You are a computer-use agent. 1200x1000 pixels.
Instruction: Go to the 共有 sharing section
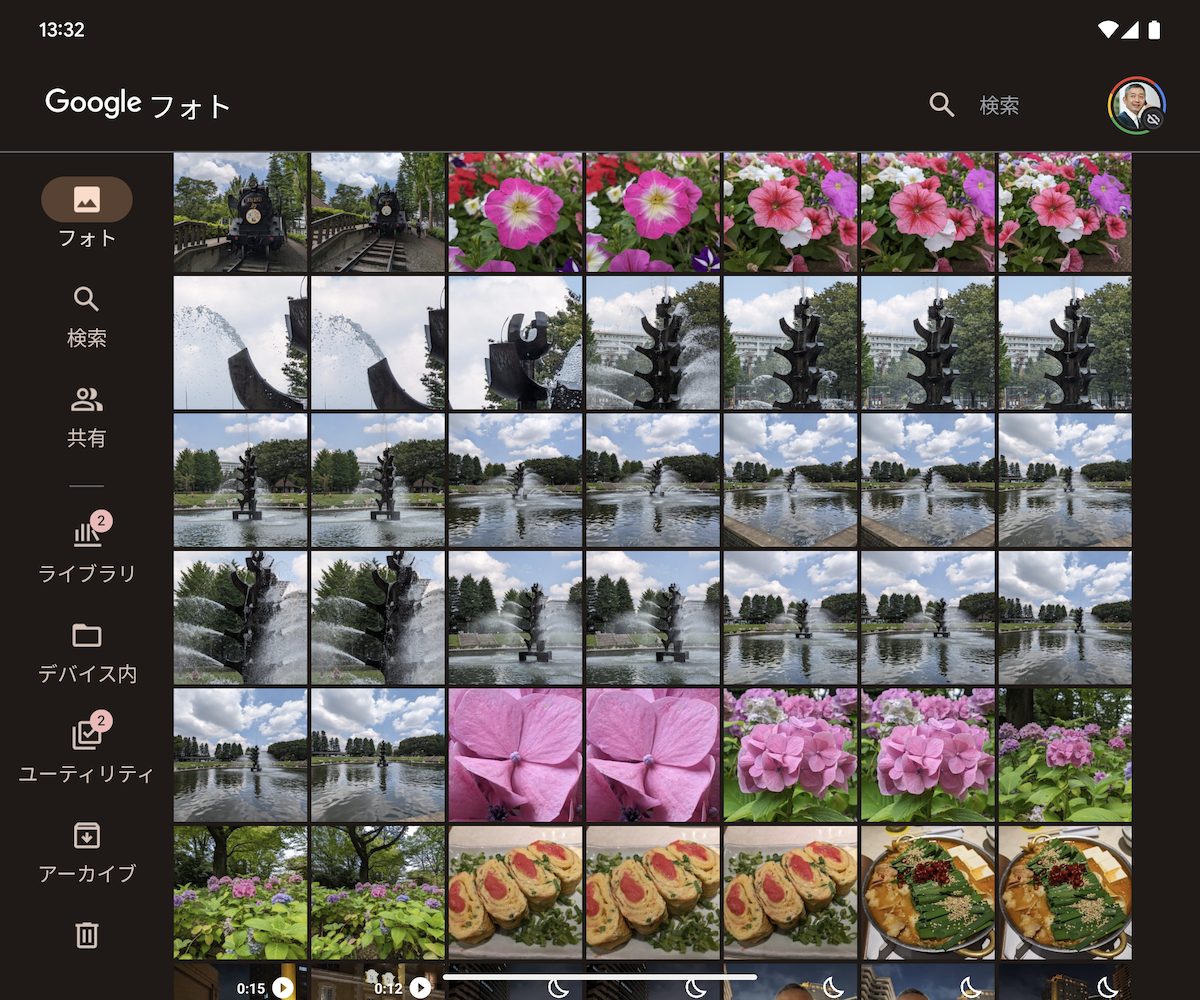coord(87,418)
